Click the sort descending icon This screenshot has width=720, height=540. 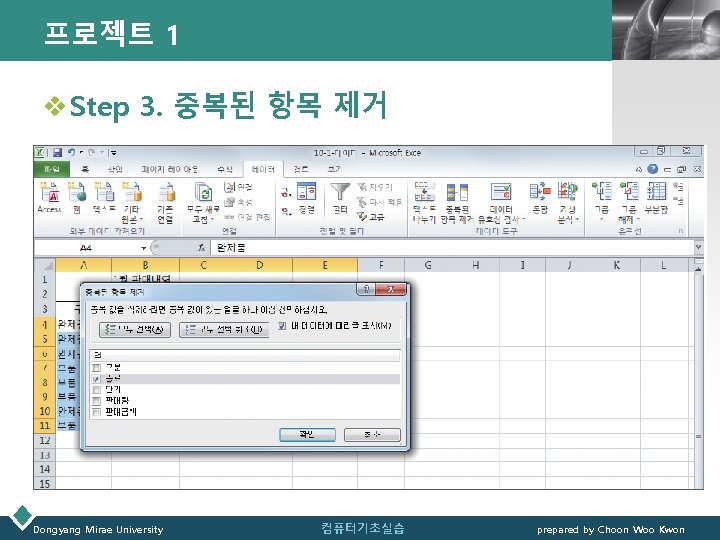287,212
